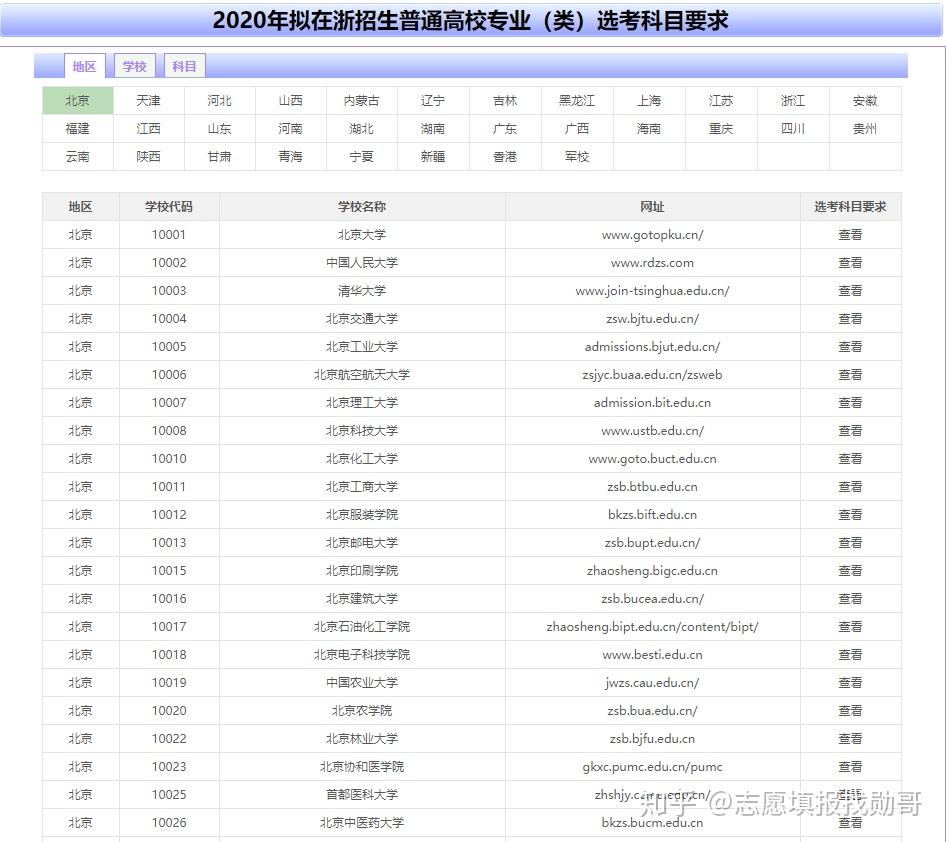Open www.rdzs.com link

coord(652,263)
